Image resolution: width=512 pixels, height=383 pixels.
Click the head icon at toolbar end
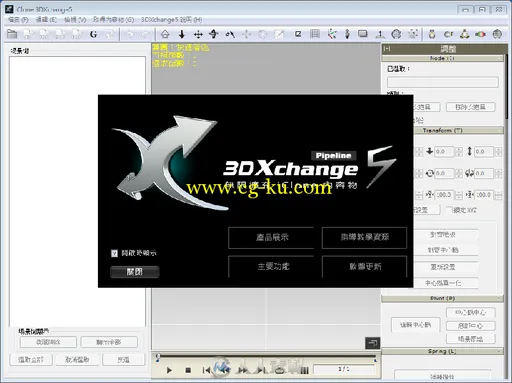coord(497,34)
